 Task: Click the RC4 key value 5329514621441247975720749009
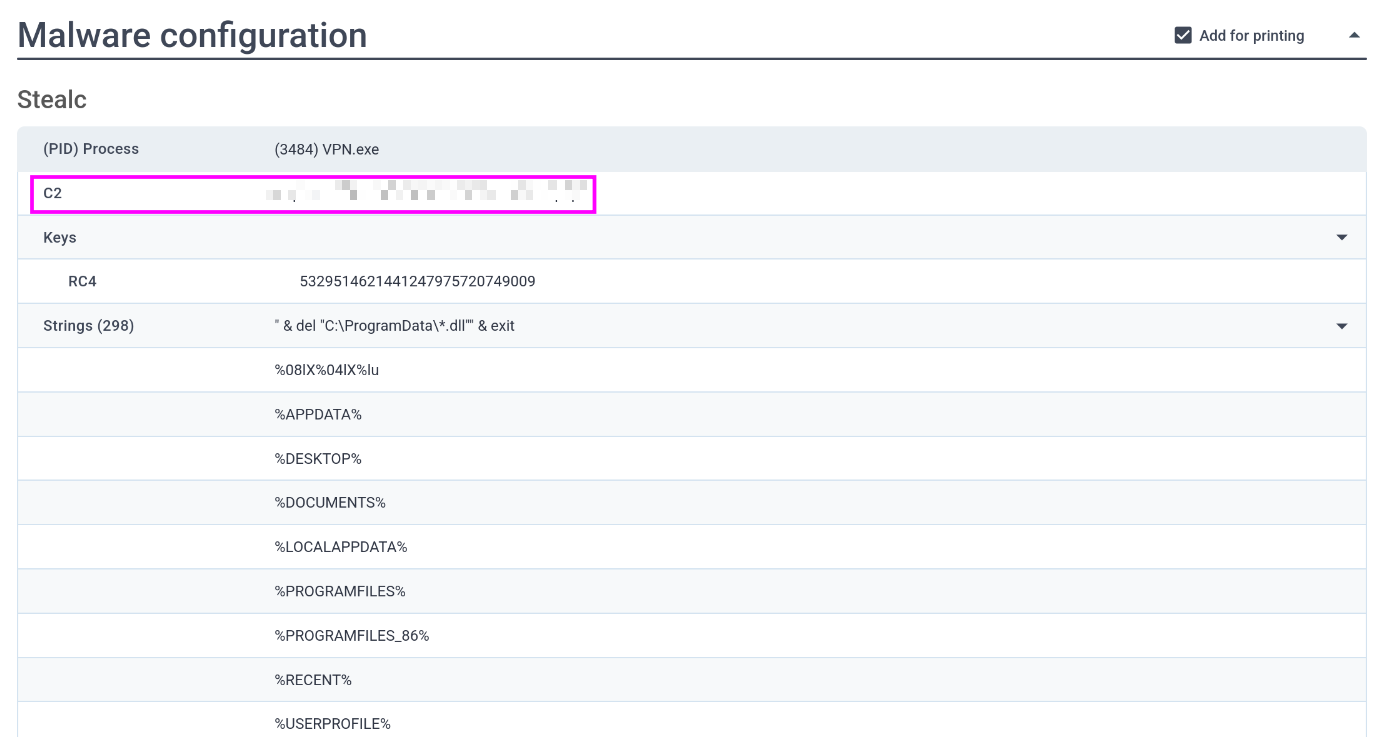(x=417, y=282)
